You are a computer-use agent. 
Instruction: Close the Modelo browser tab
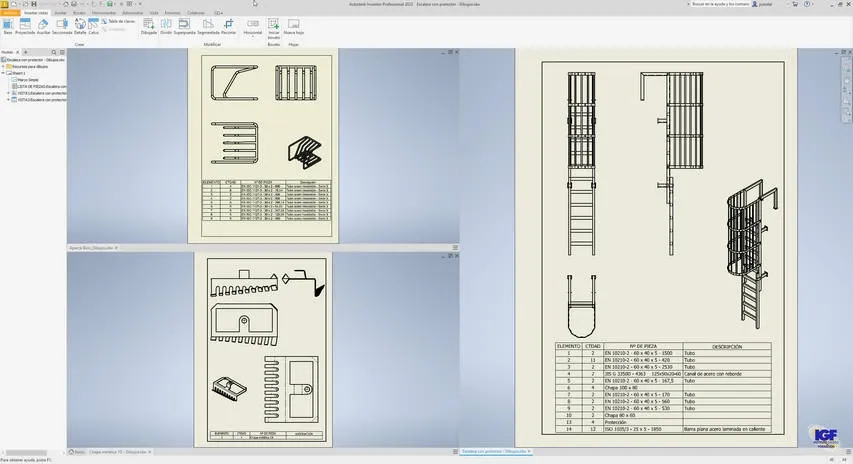17,52
